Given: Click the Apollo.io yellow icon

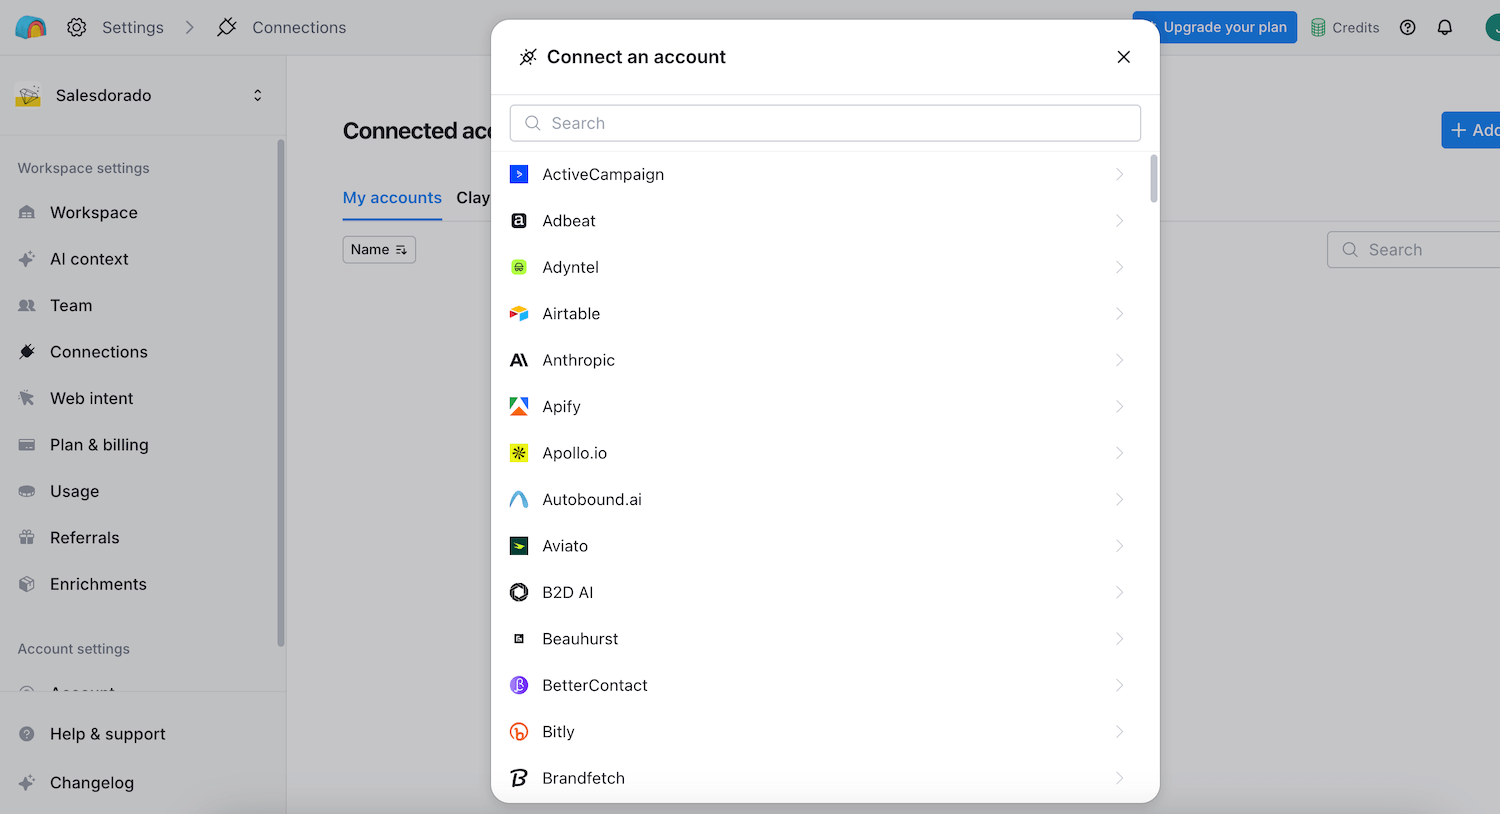Looking at the screenshot, I should 519,453.
